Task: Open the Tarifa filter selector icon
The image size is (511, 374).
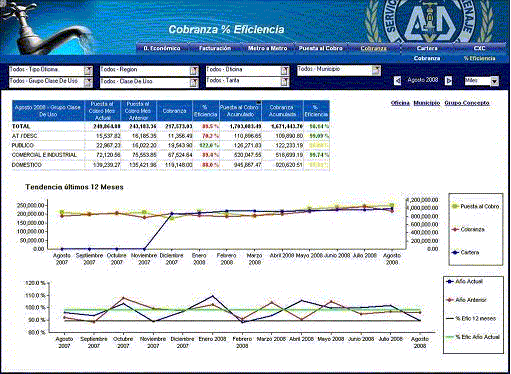Action: click(284, 82)
